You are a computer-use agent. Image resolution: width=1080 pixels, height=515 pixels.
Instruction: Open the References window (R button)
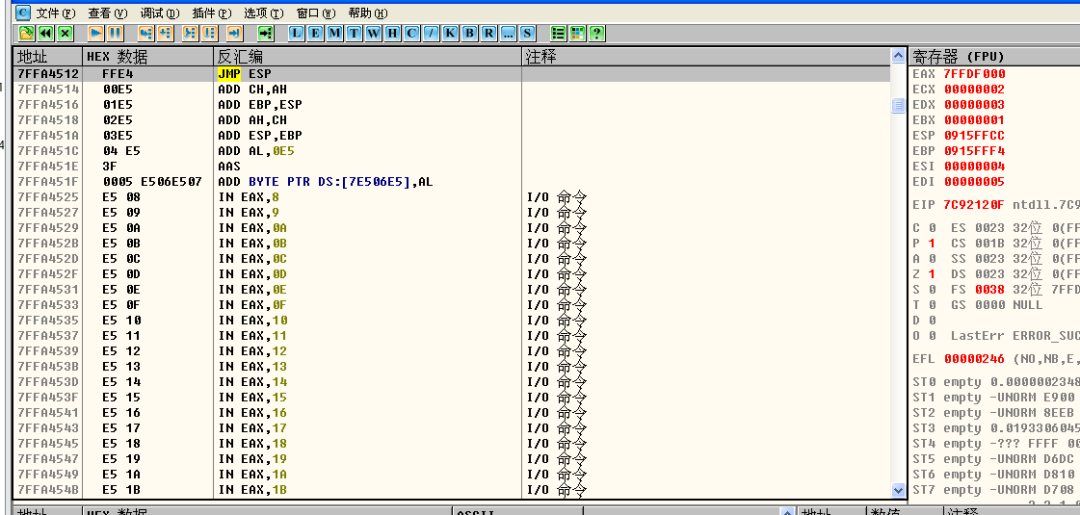click(489, 33)
